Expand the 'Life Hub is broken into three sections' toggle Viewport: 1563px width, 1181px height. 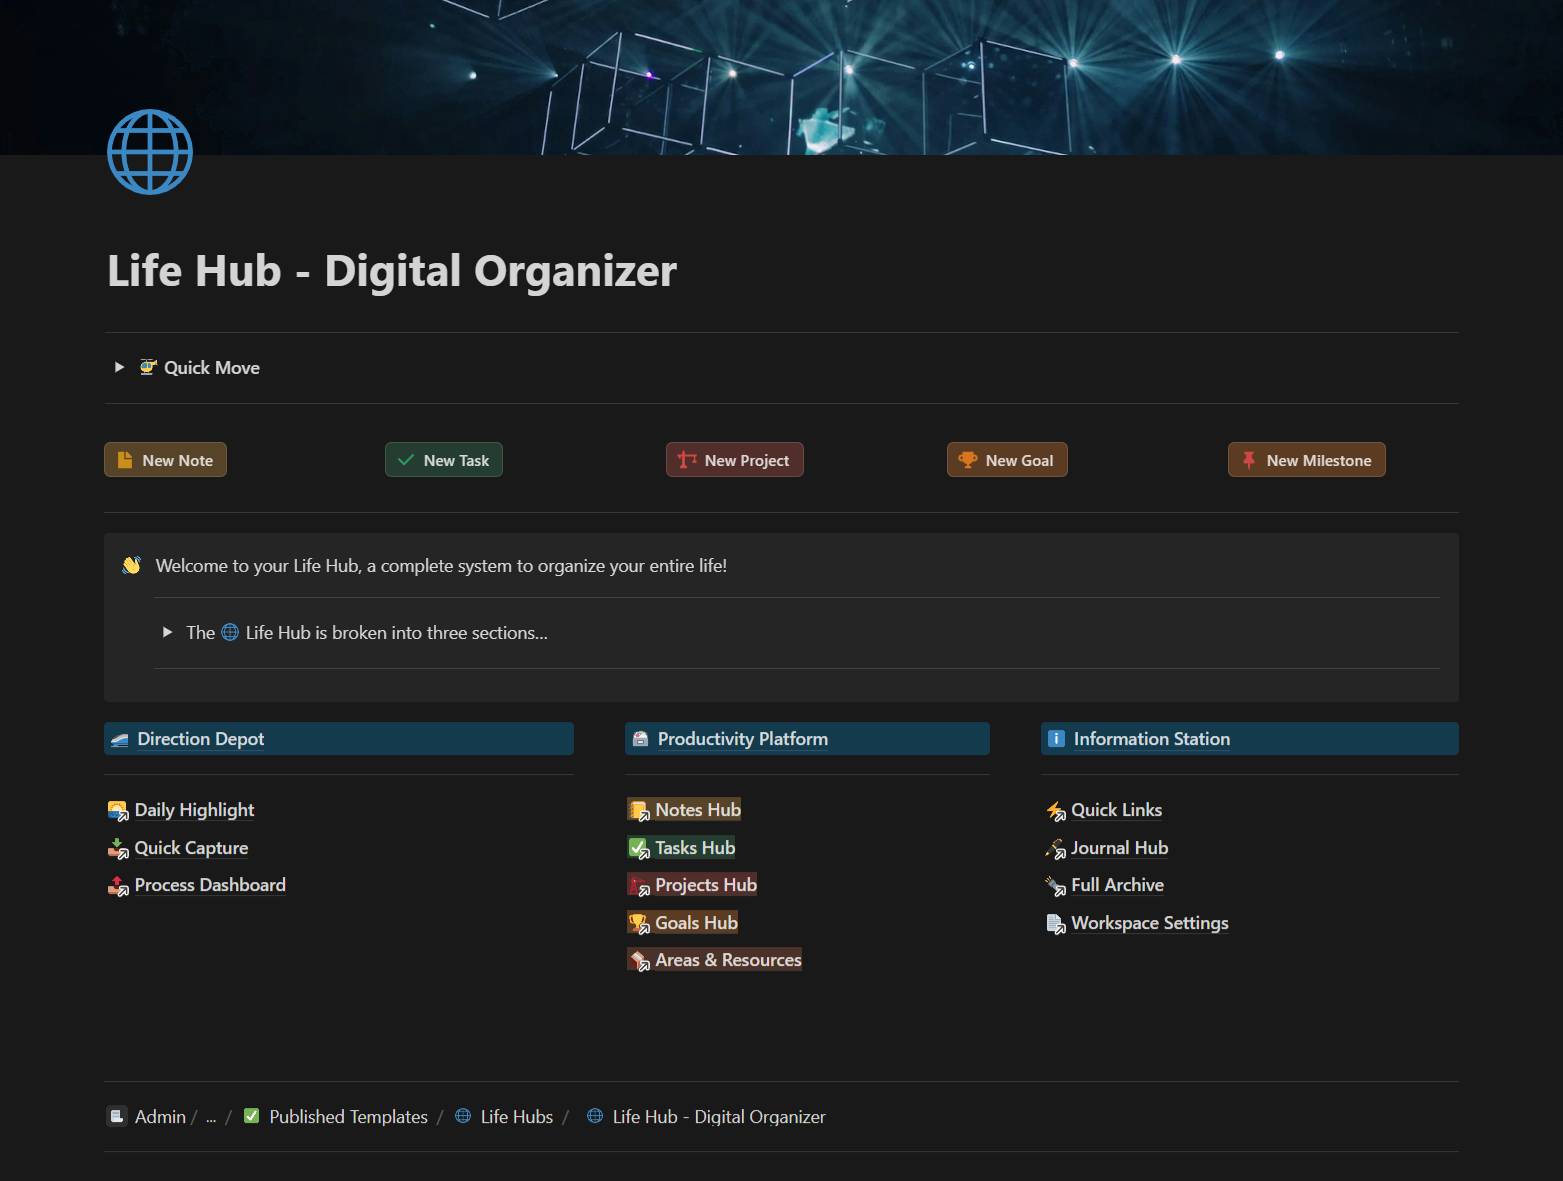[x=168, y=632]
